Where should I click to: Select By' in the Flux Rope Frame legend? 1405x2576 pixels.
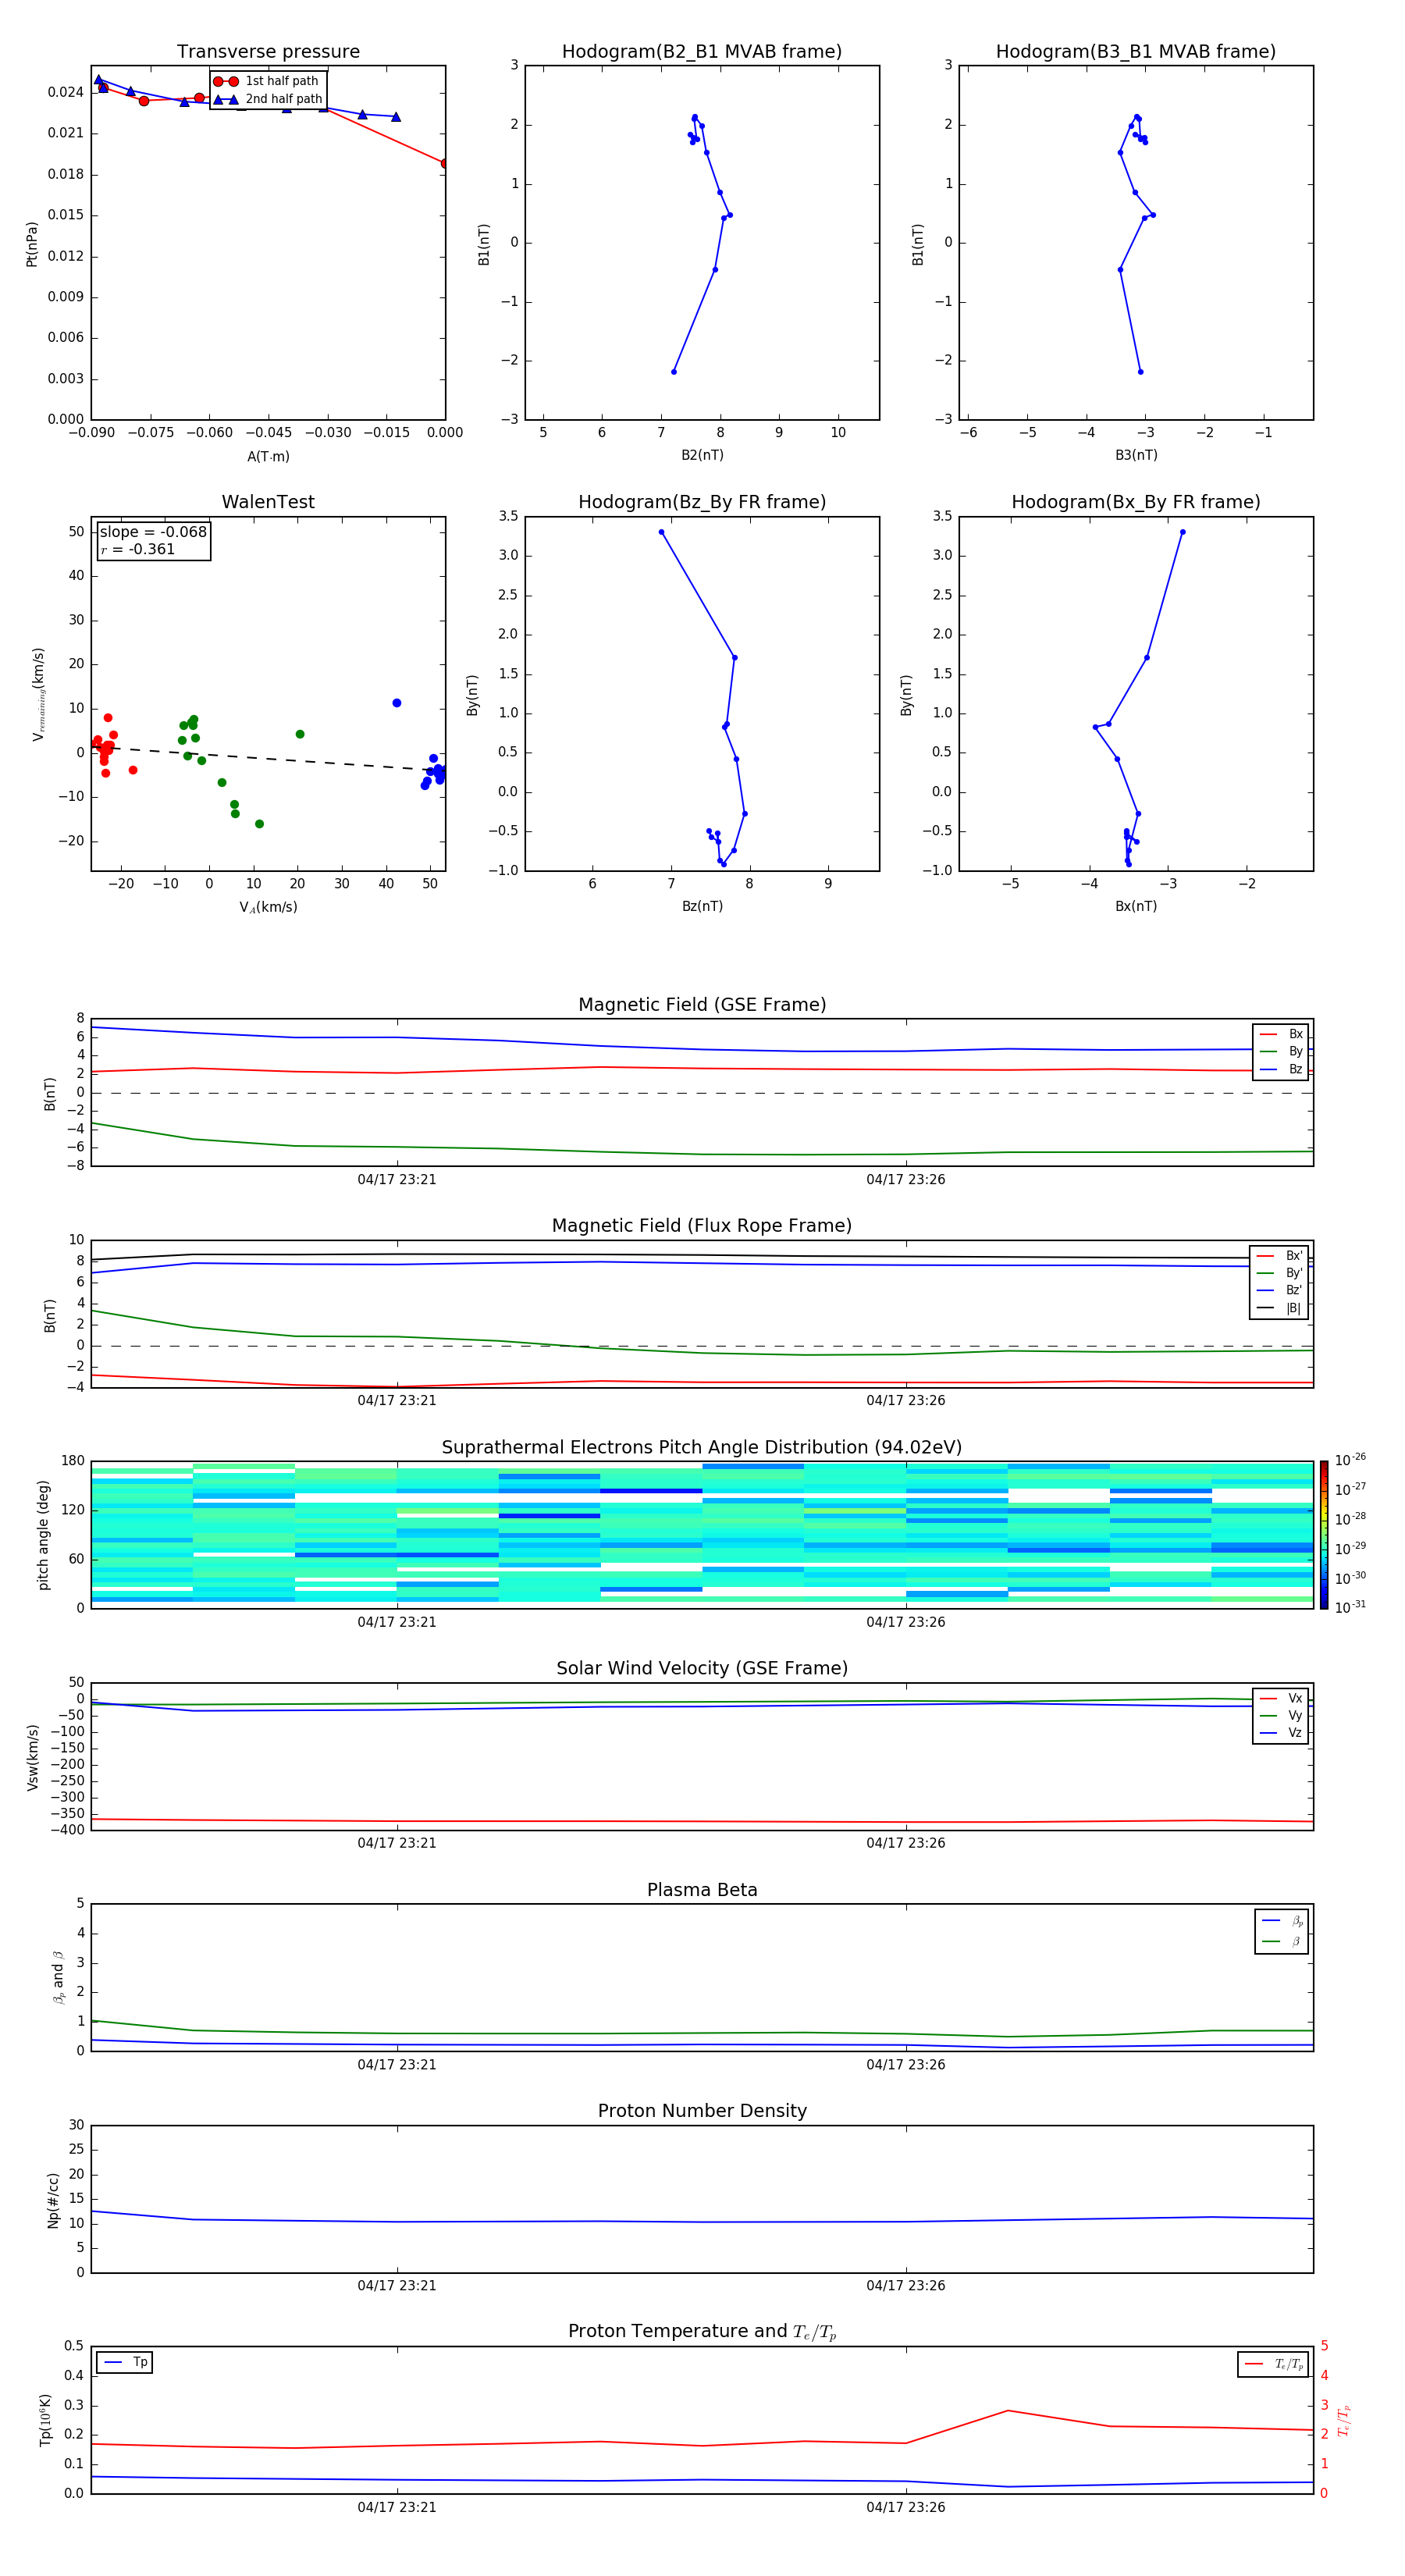click(x=1279, y=1273)
